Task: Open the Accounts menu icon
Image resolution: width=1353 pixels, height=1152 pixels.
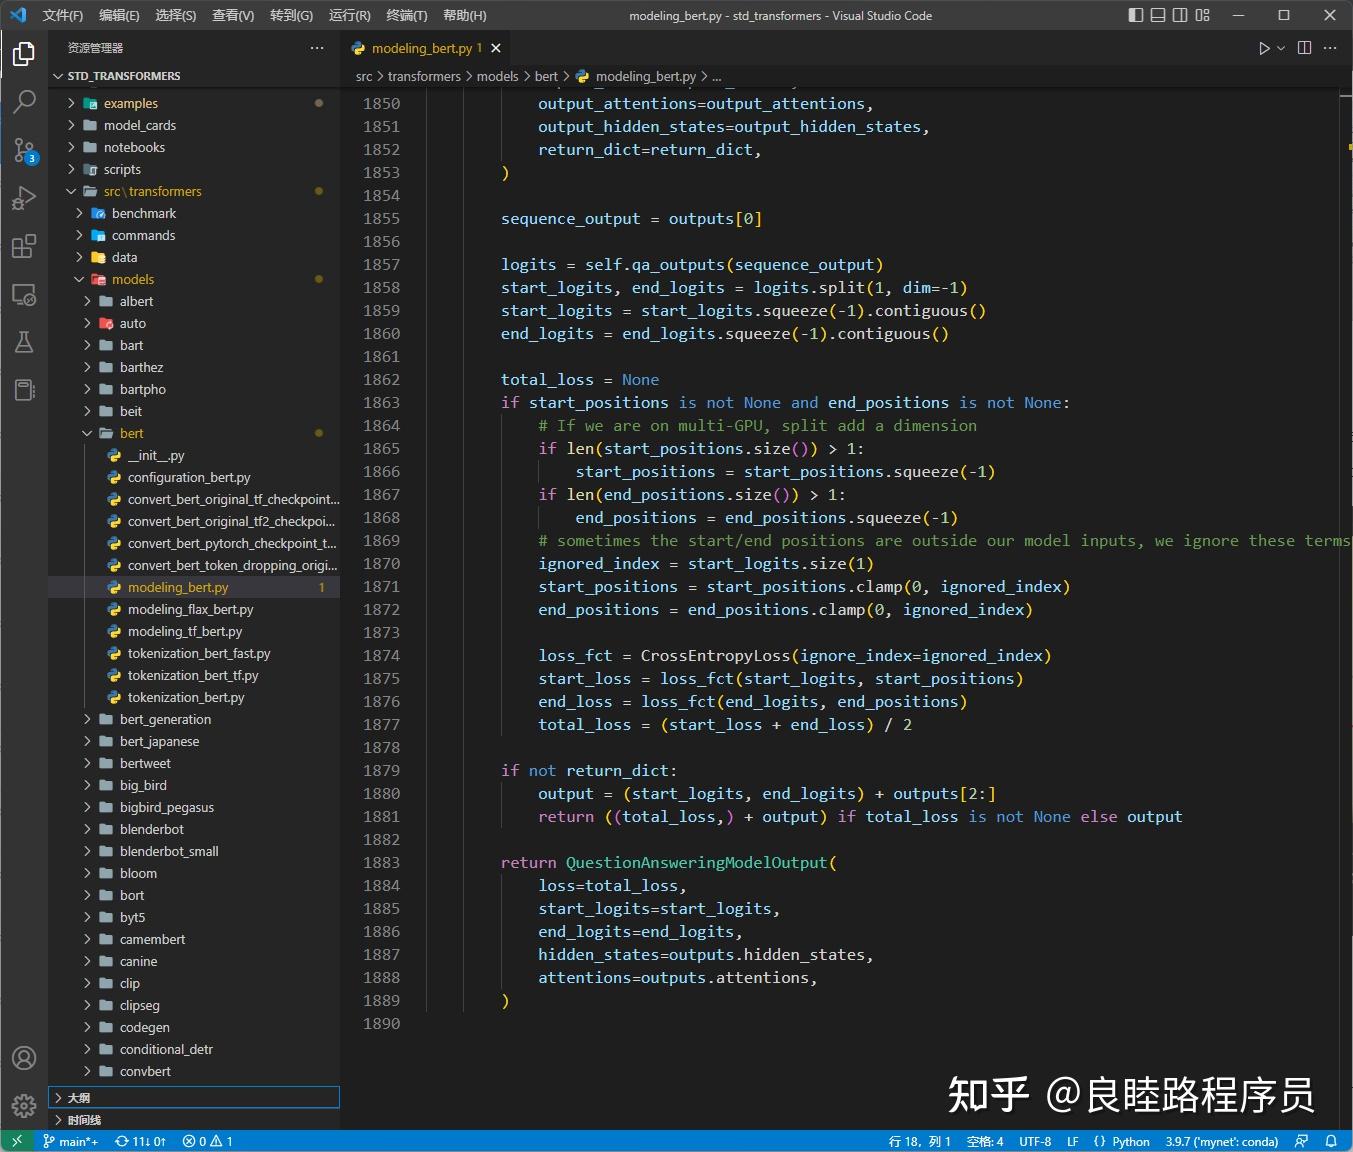Action: pyautogui.click(x=24, y=1058)
